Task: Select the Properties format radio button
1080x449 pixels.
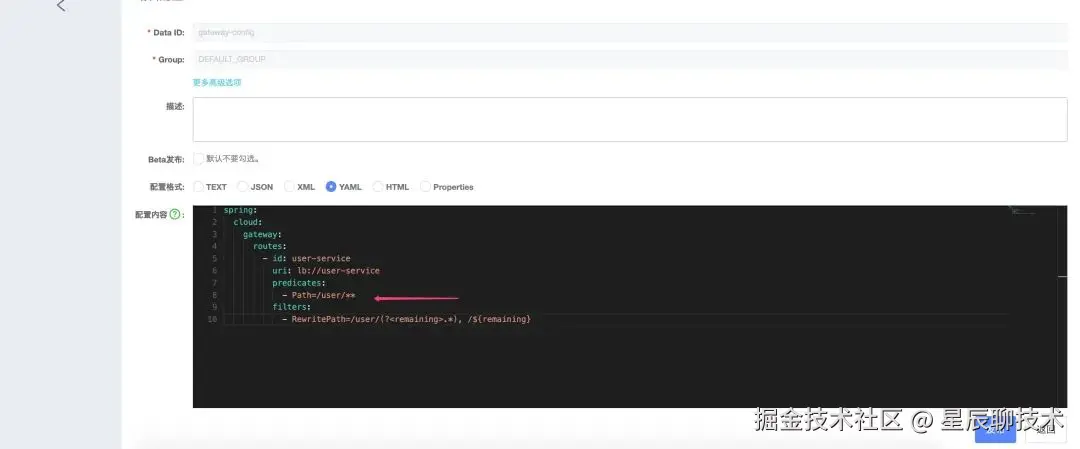Action: 426,187
